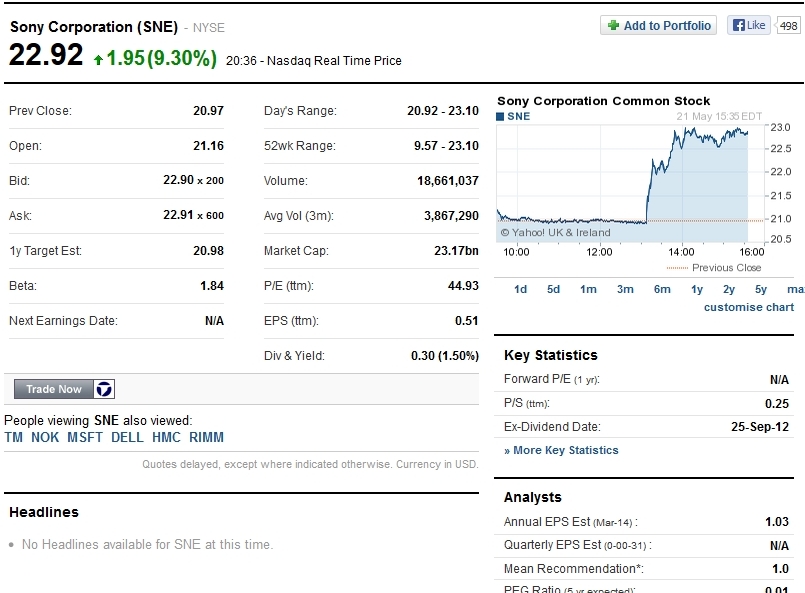Image resolution: width=805 pixels, height=593 pixels.
Task: Click the green plus icon on Add to Portfolio
Action: point(613,25)
